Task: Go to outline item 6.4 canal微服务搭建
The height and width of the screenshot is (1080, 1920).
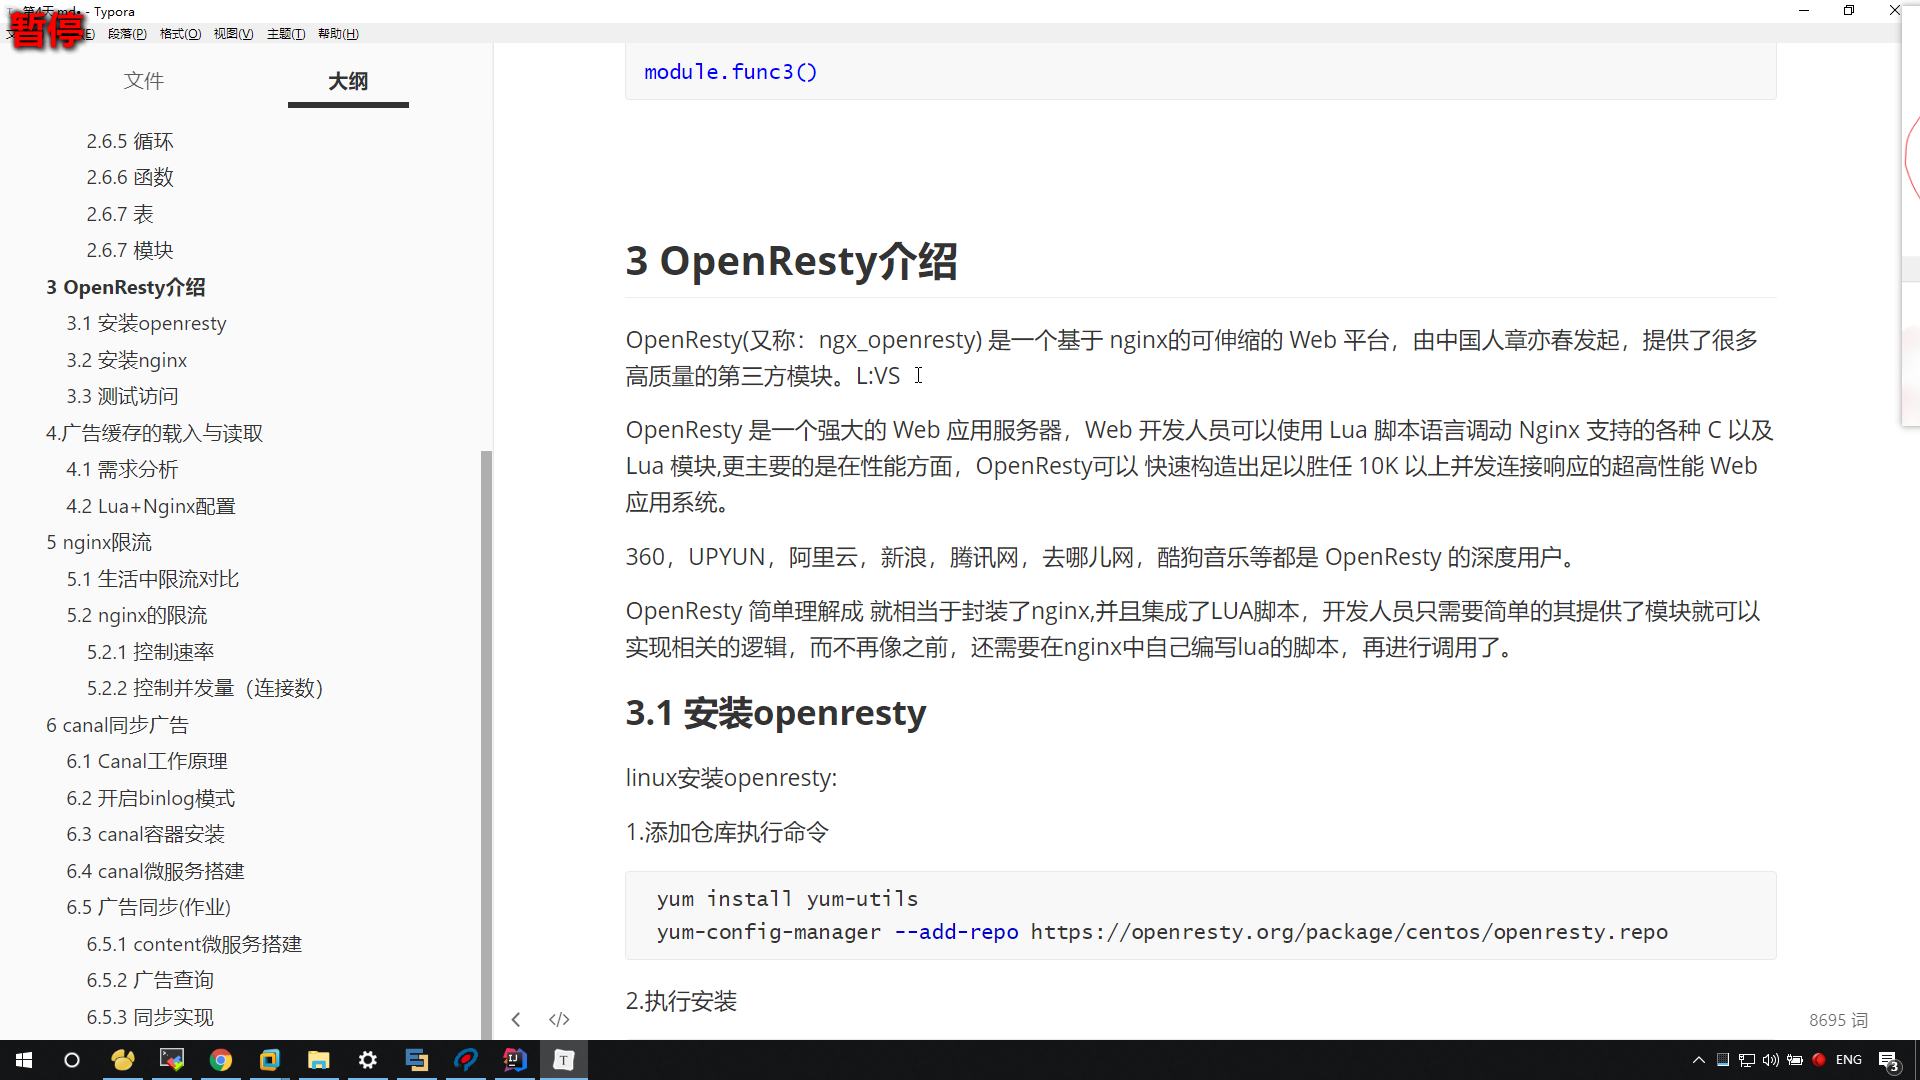Action: tap(156, 871)
